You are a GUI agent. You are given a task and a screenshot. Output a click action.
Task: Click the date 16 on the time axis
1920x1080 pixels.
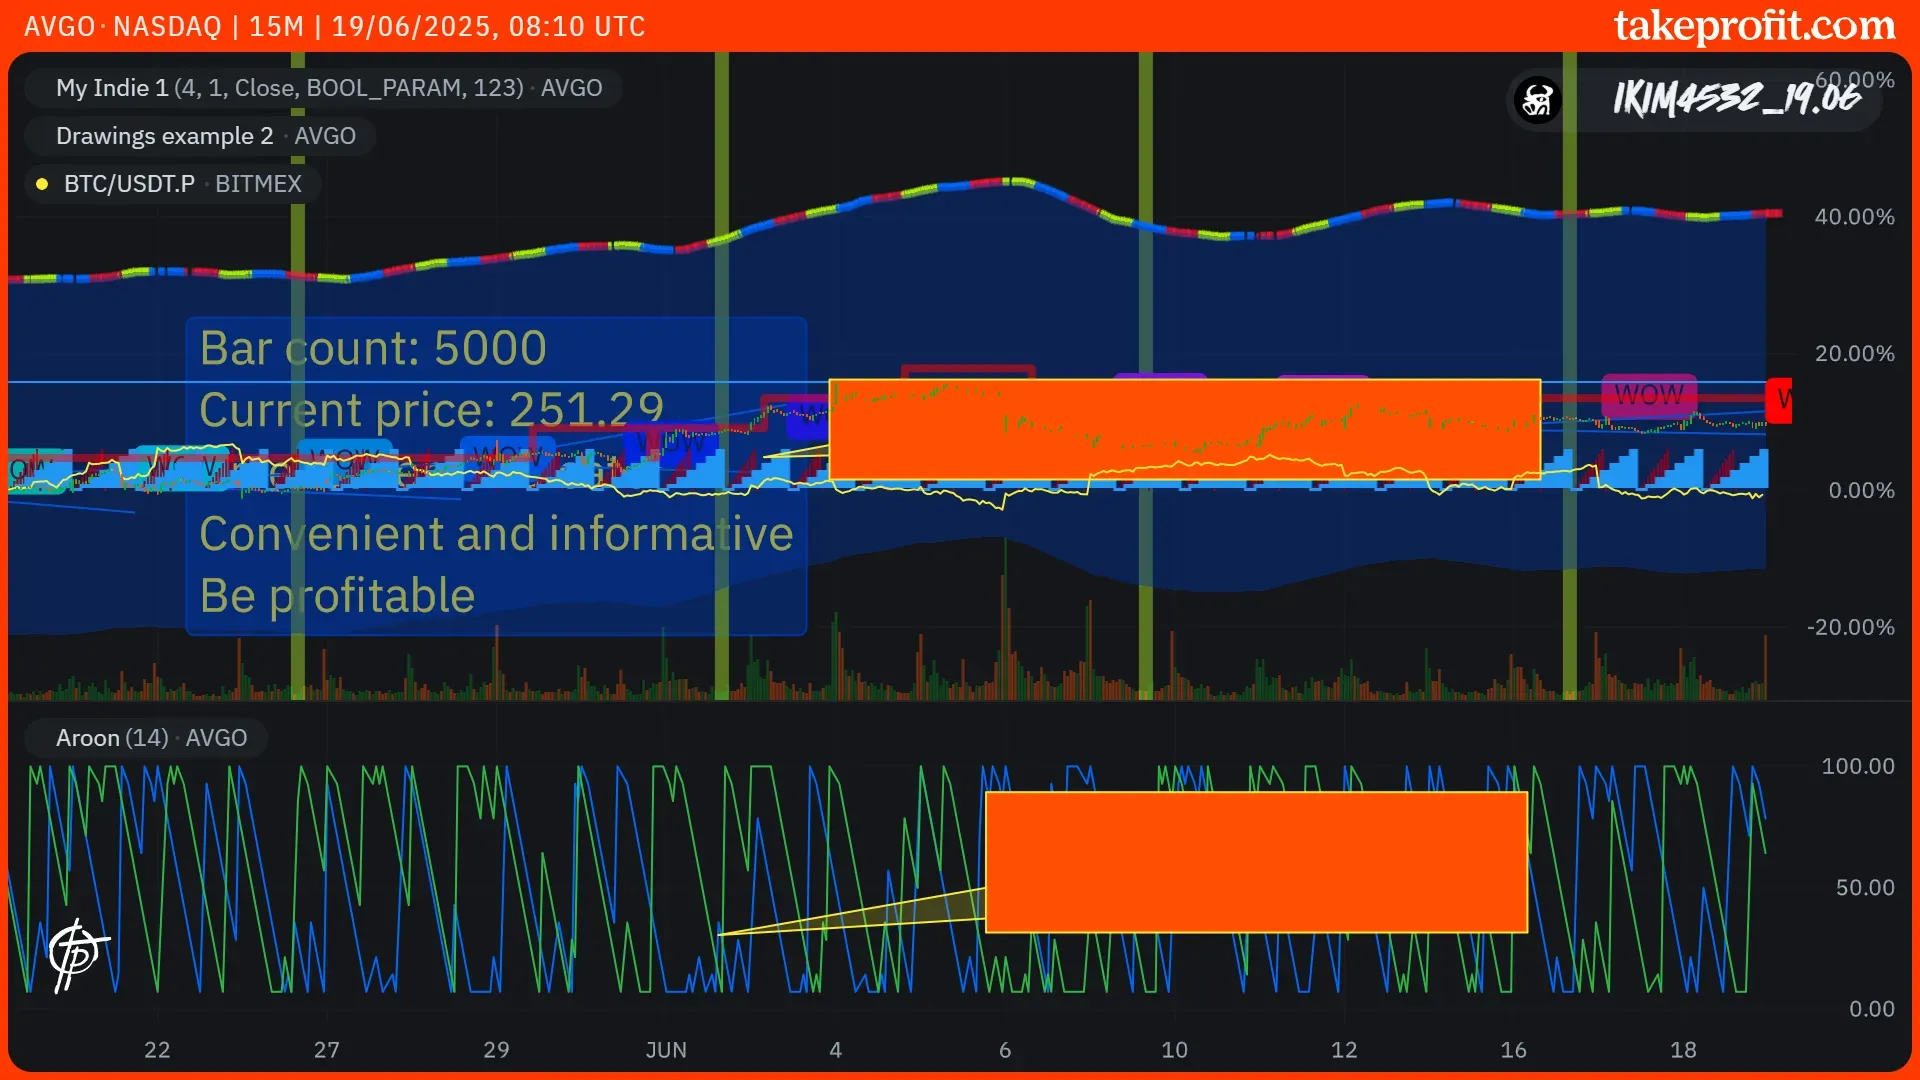(x=1513, y=1050)
